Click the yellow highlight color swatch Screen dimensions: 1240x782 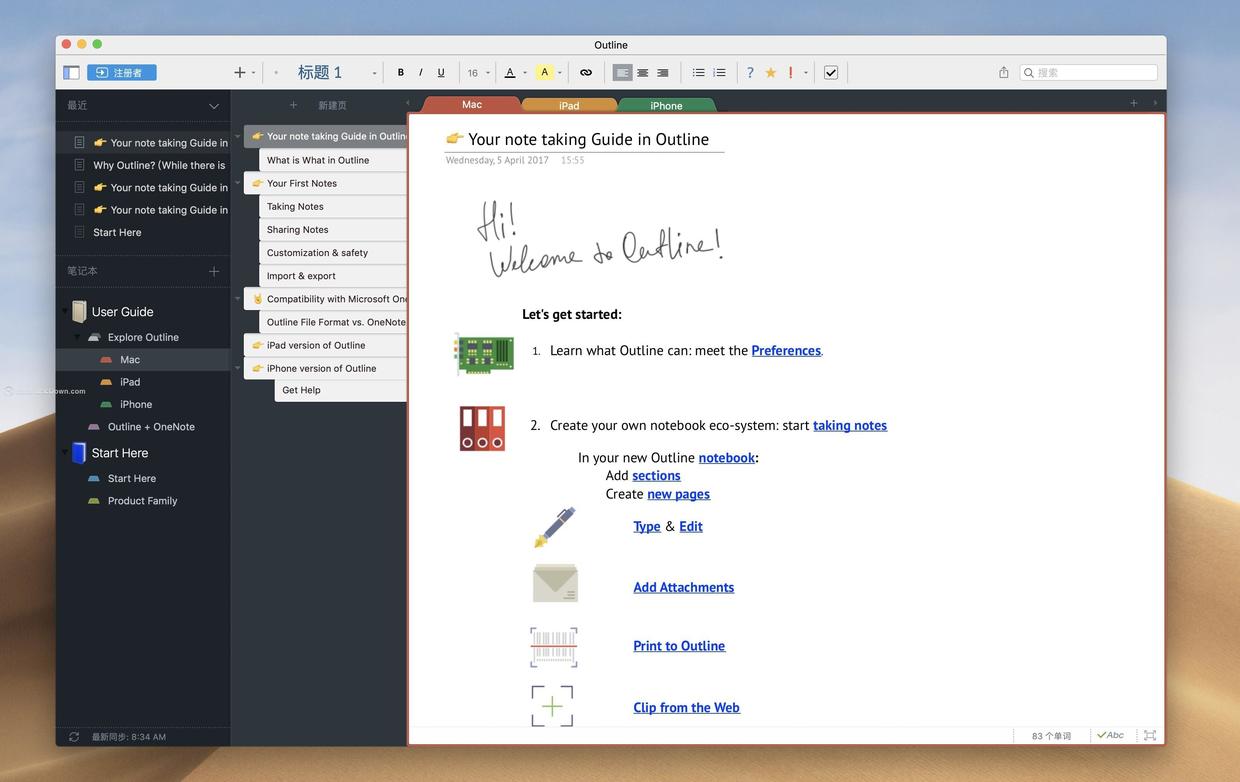click(x=544, y=73)
